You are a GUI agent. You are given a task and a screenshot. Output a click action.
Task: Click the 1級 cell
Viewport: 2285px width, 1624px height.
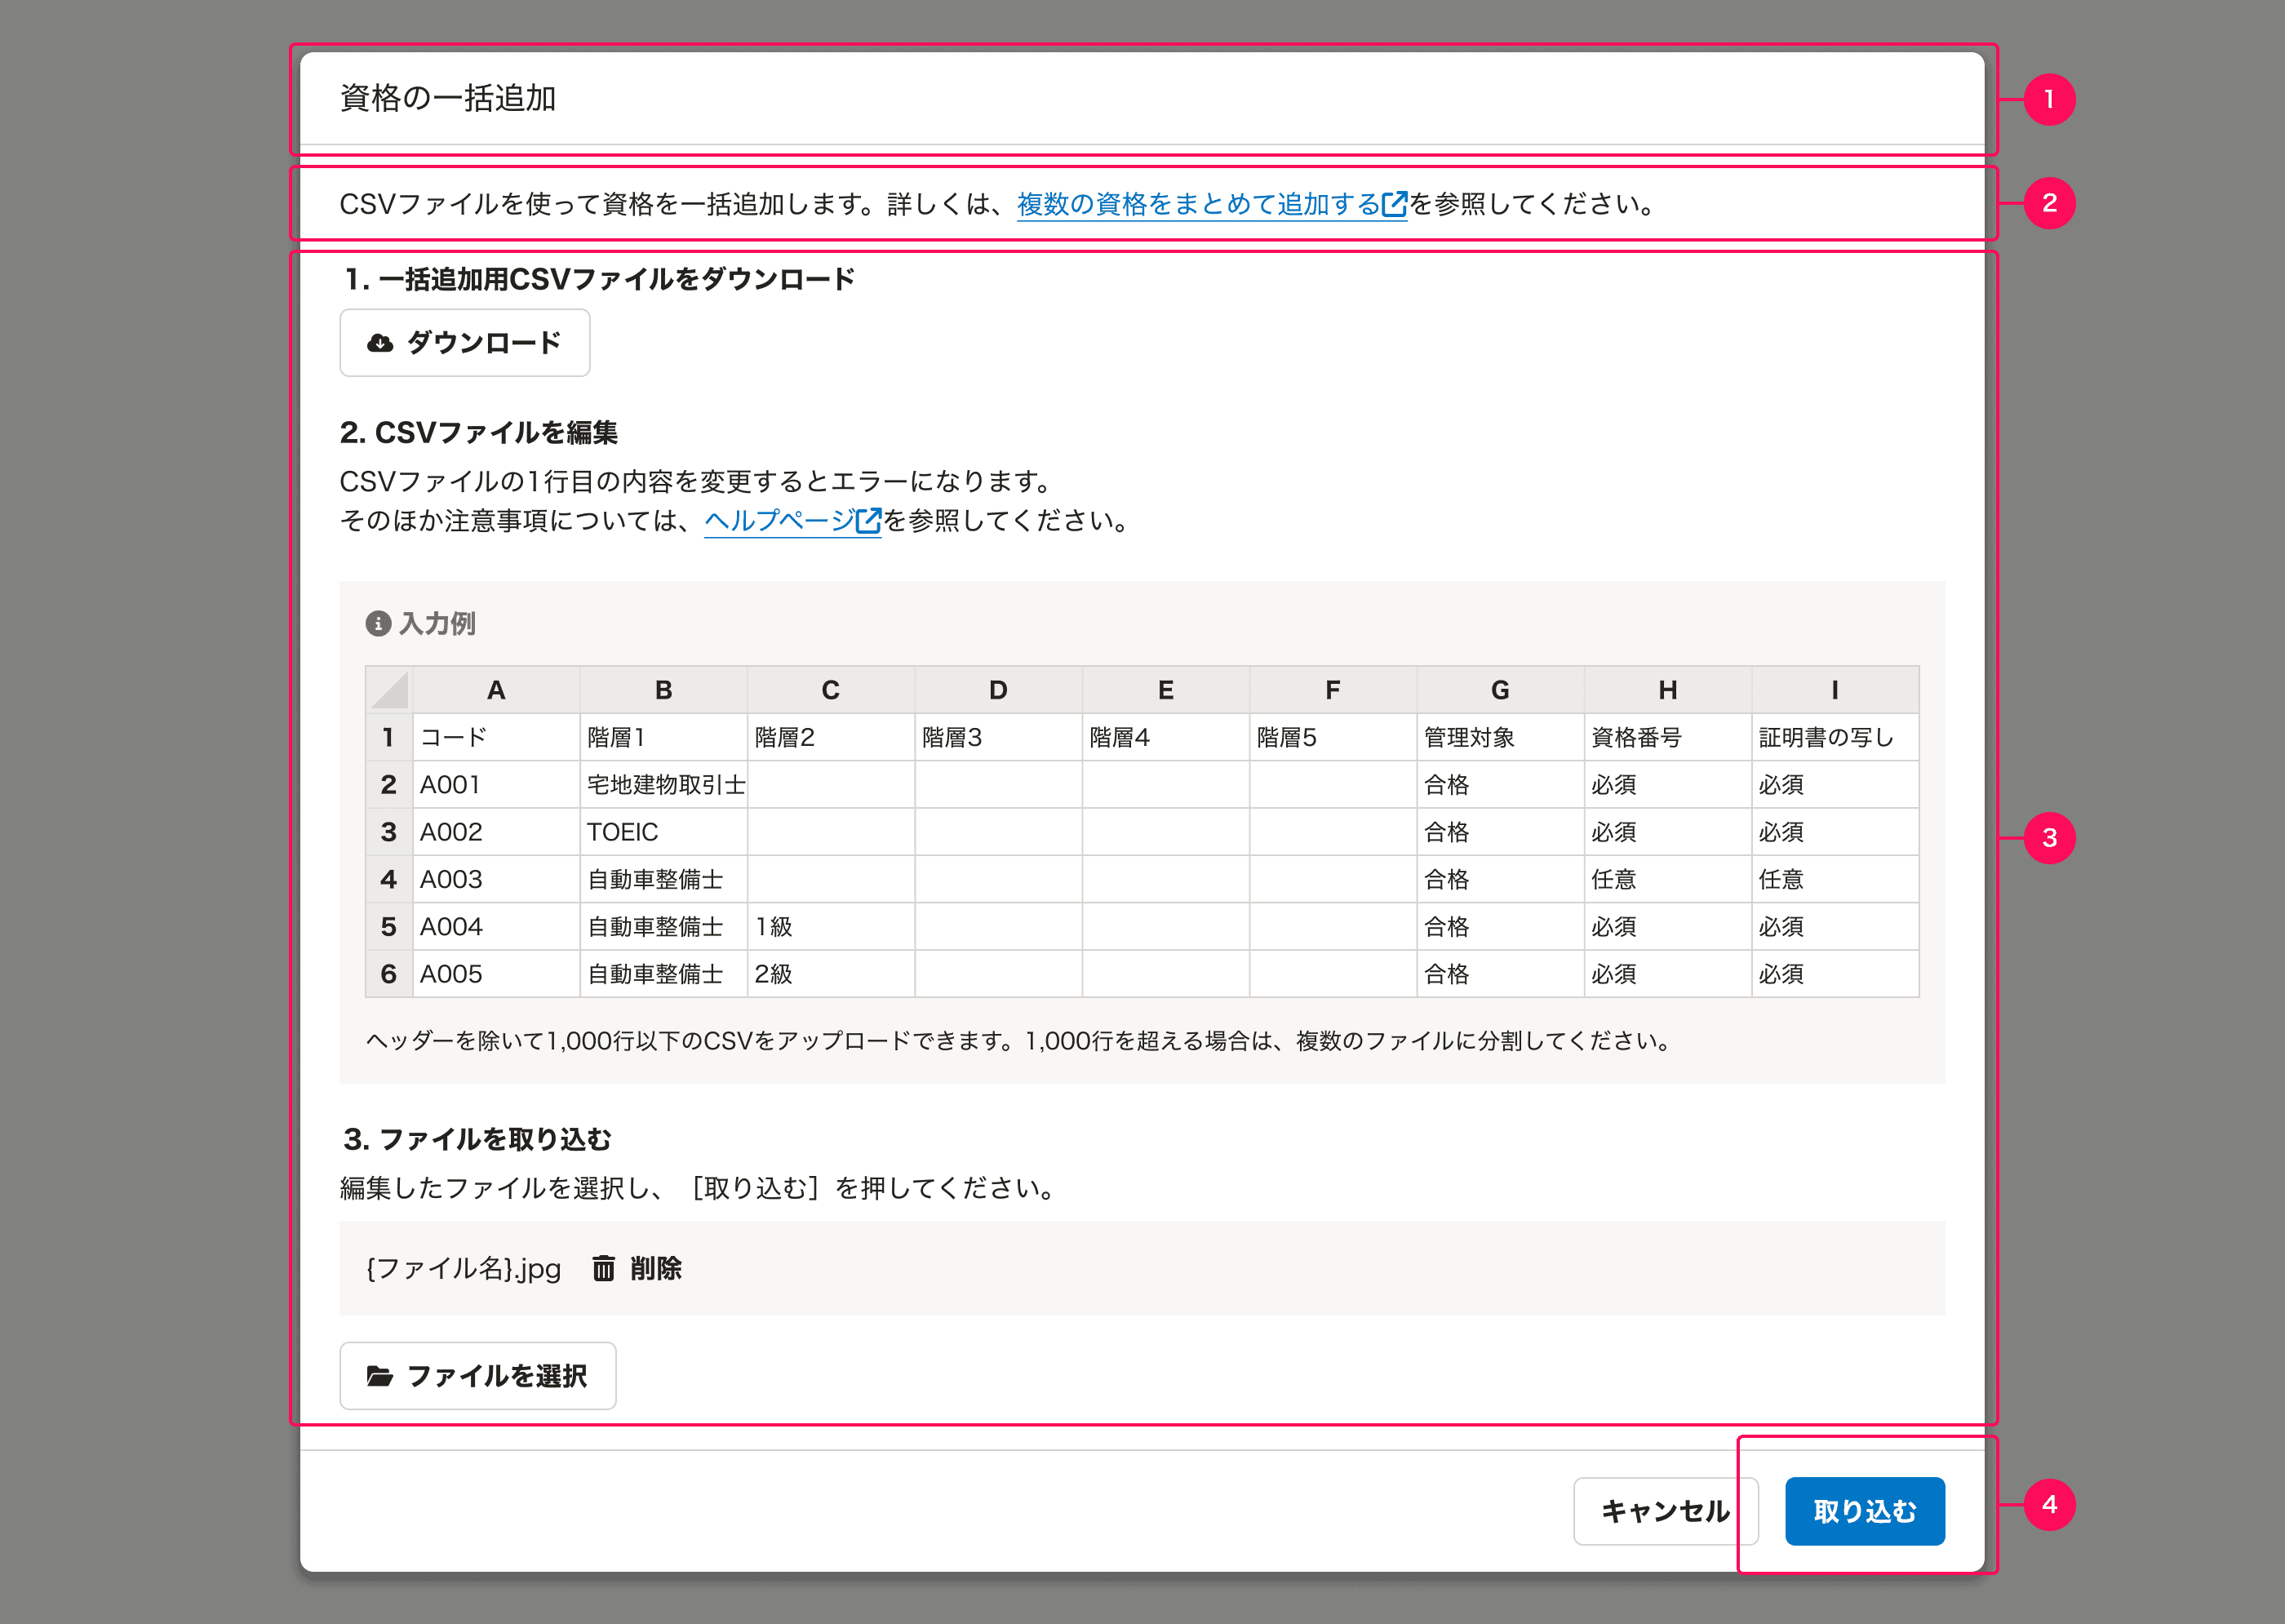point(831,927)
